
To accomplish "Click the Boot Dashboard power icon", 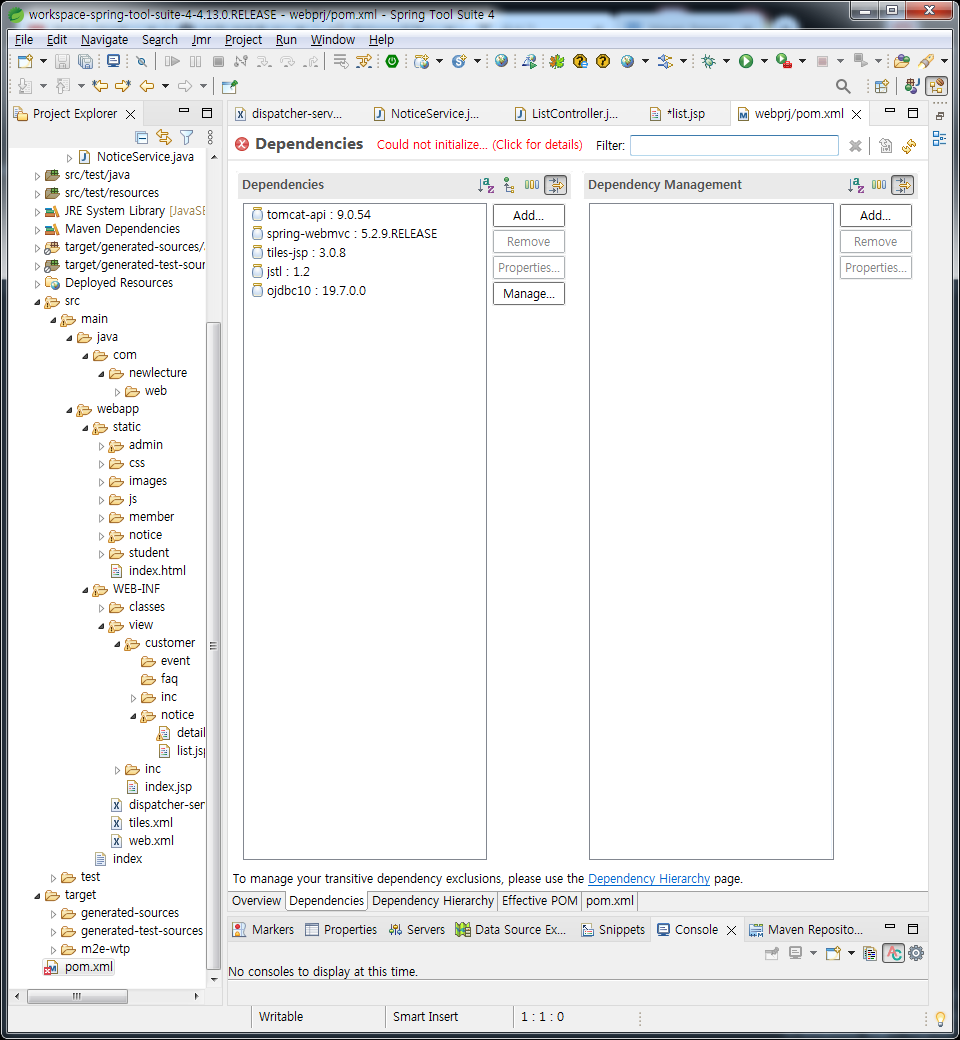I will coord(392,62).
